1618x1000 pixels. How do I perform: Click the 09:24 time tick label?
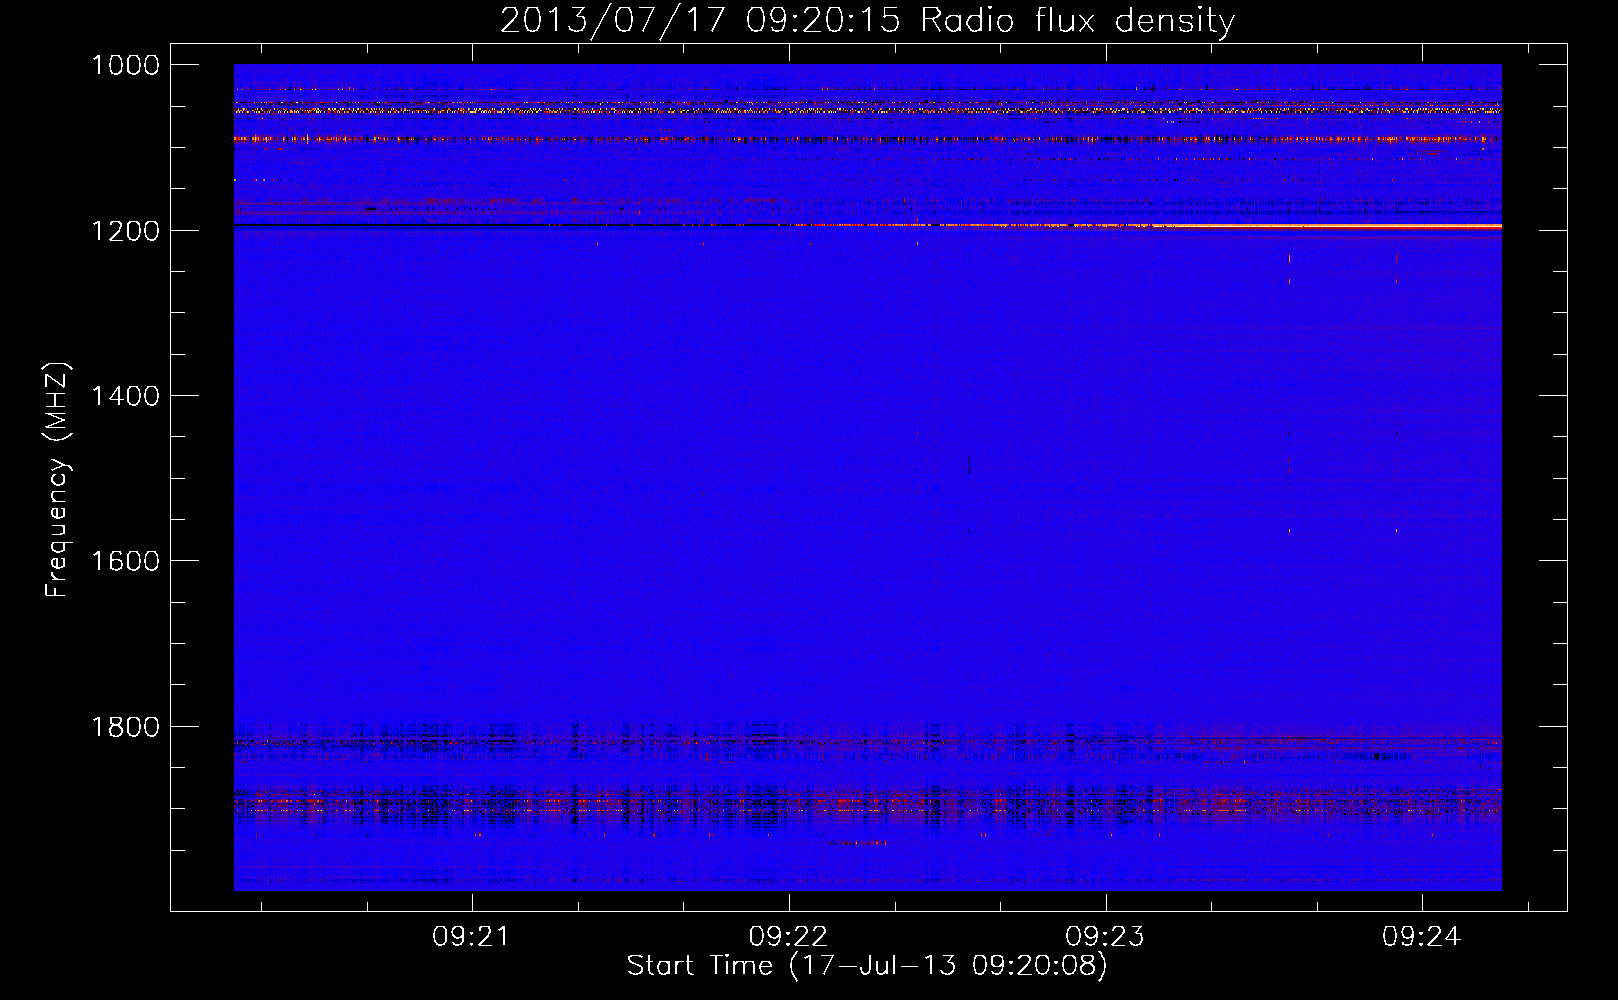pyautogui.click(x=1422, y=937)
